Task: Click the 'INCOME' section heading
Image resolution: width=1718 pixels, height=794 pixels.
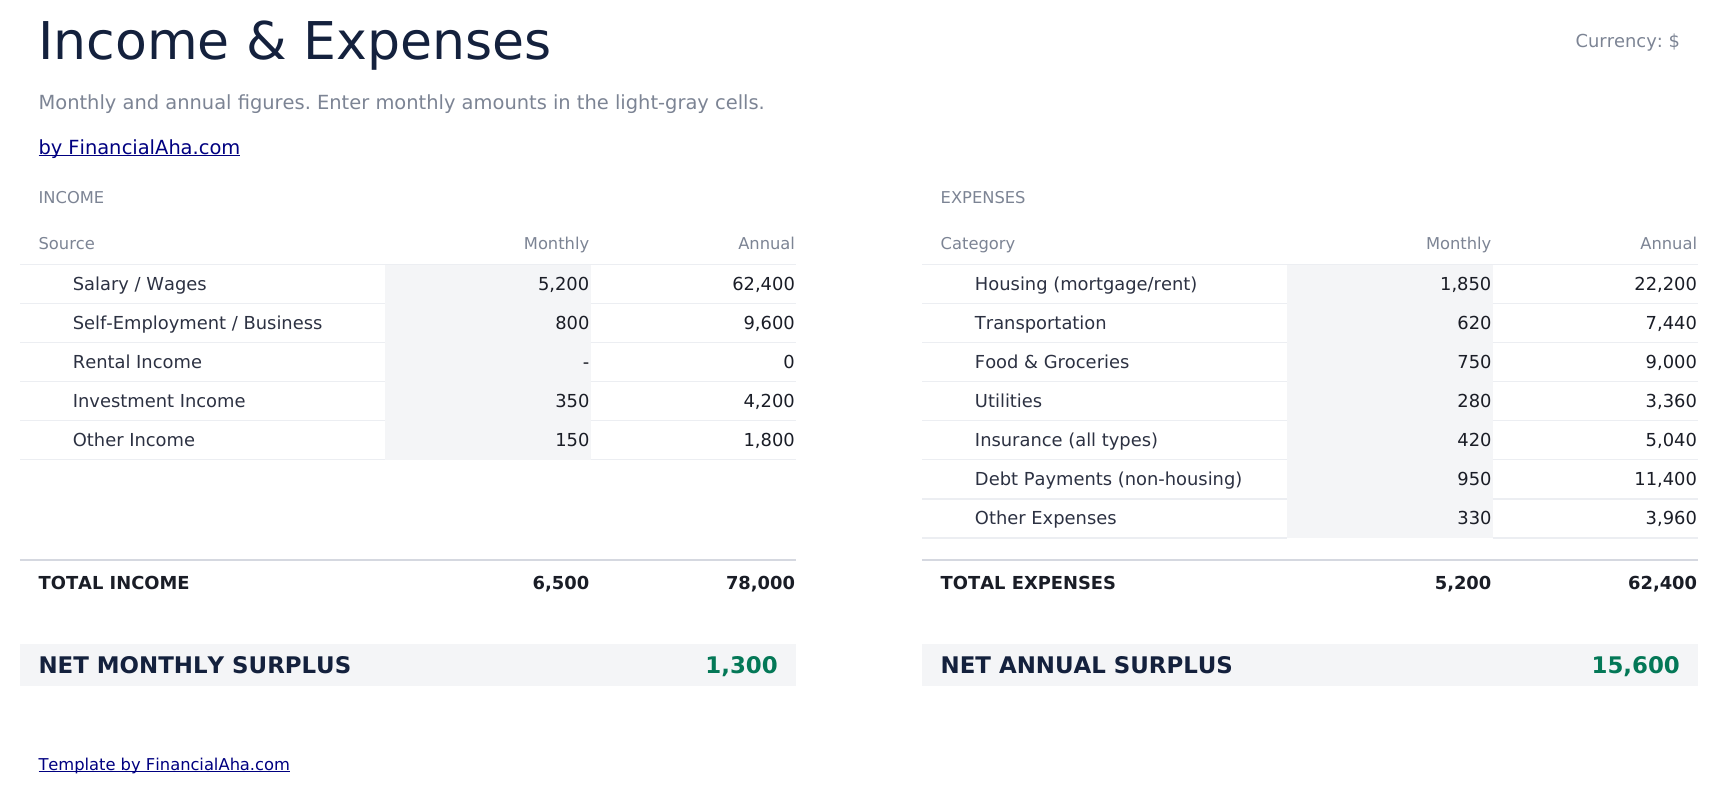Action: tap(71, 198)
